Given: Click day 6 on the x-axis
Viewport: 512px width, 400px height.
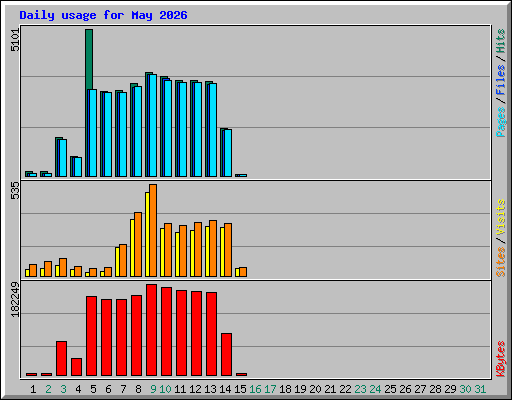Looking at the screenshot, I should coord(108,389).
